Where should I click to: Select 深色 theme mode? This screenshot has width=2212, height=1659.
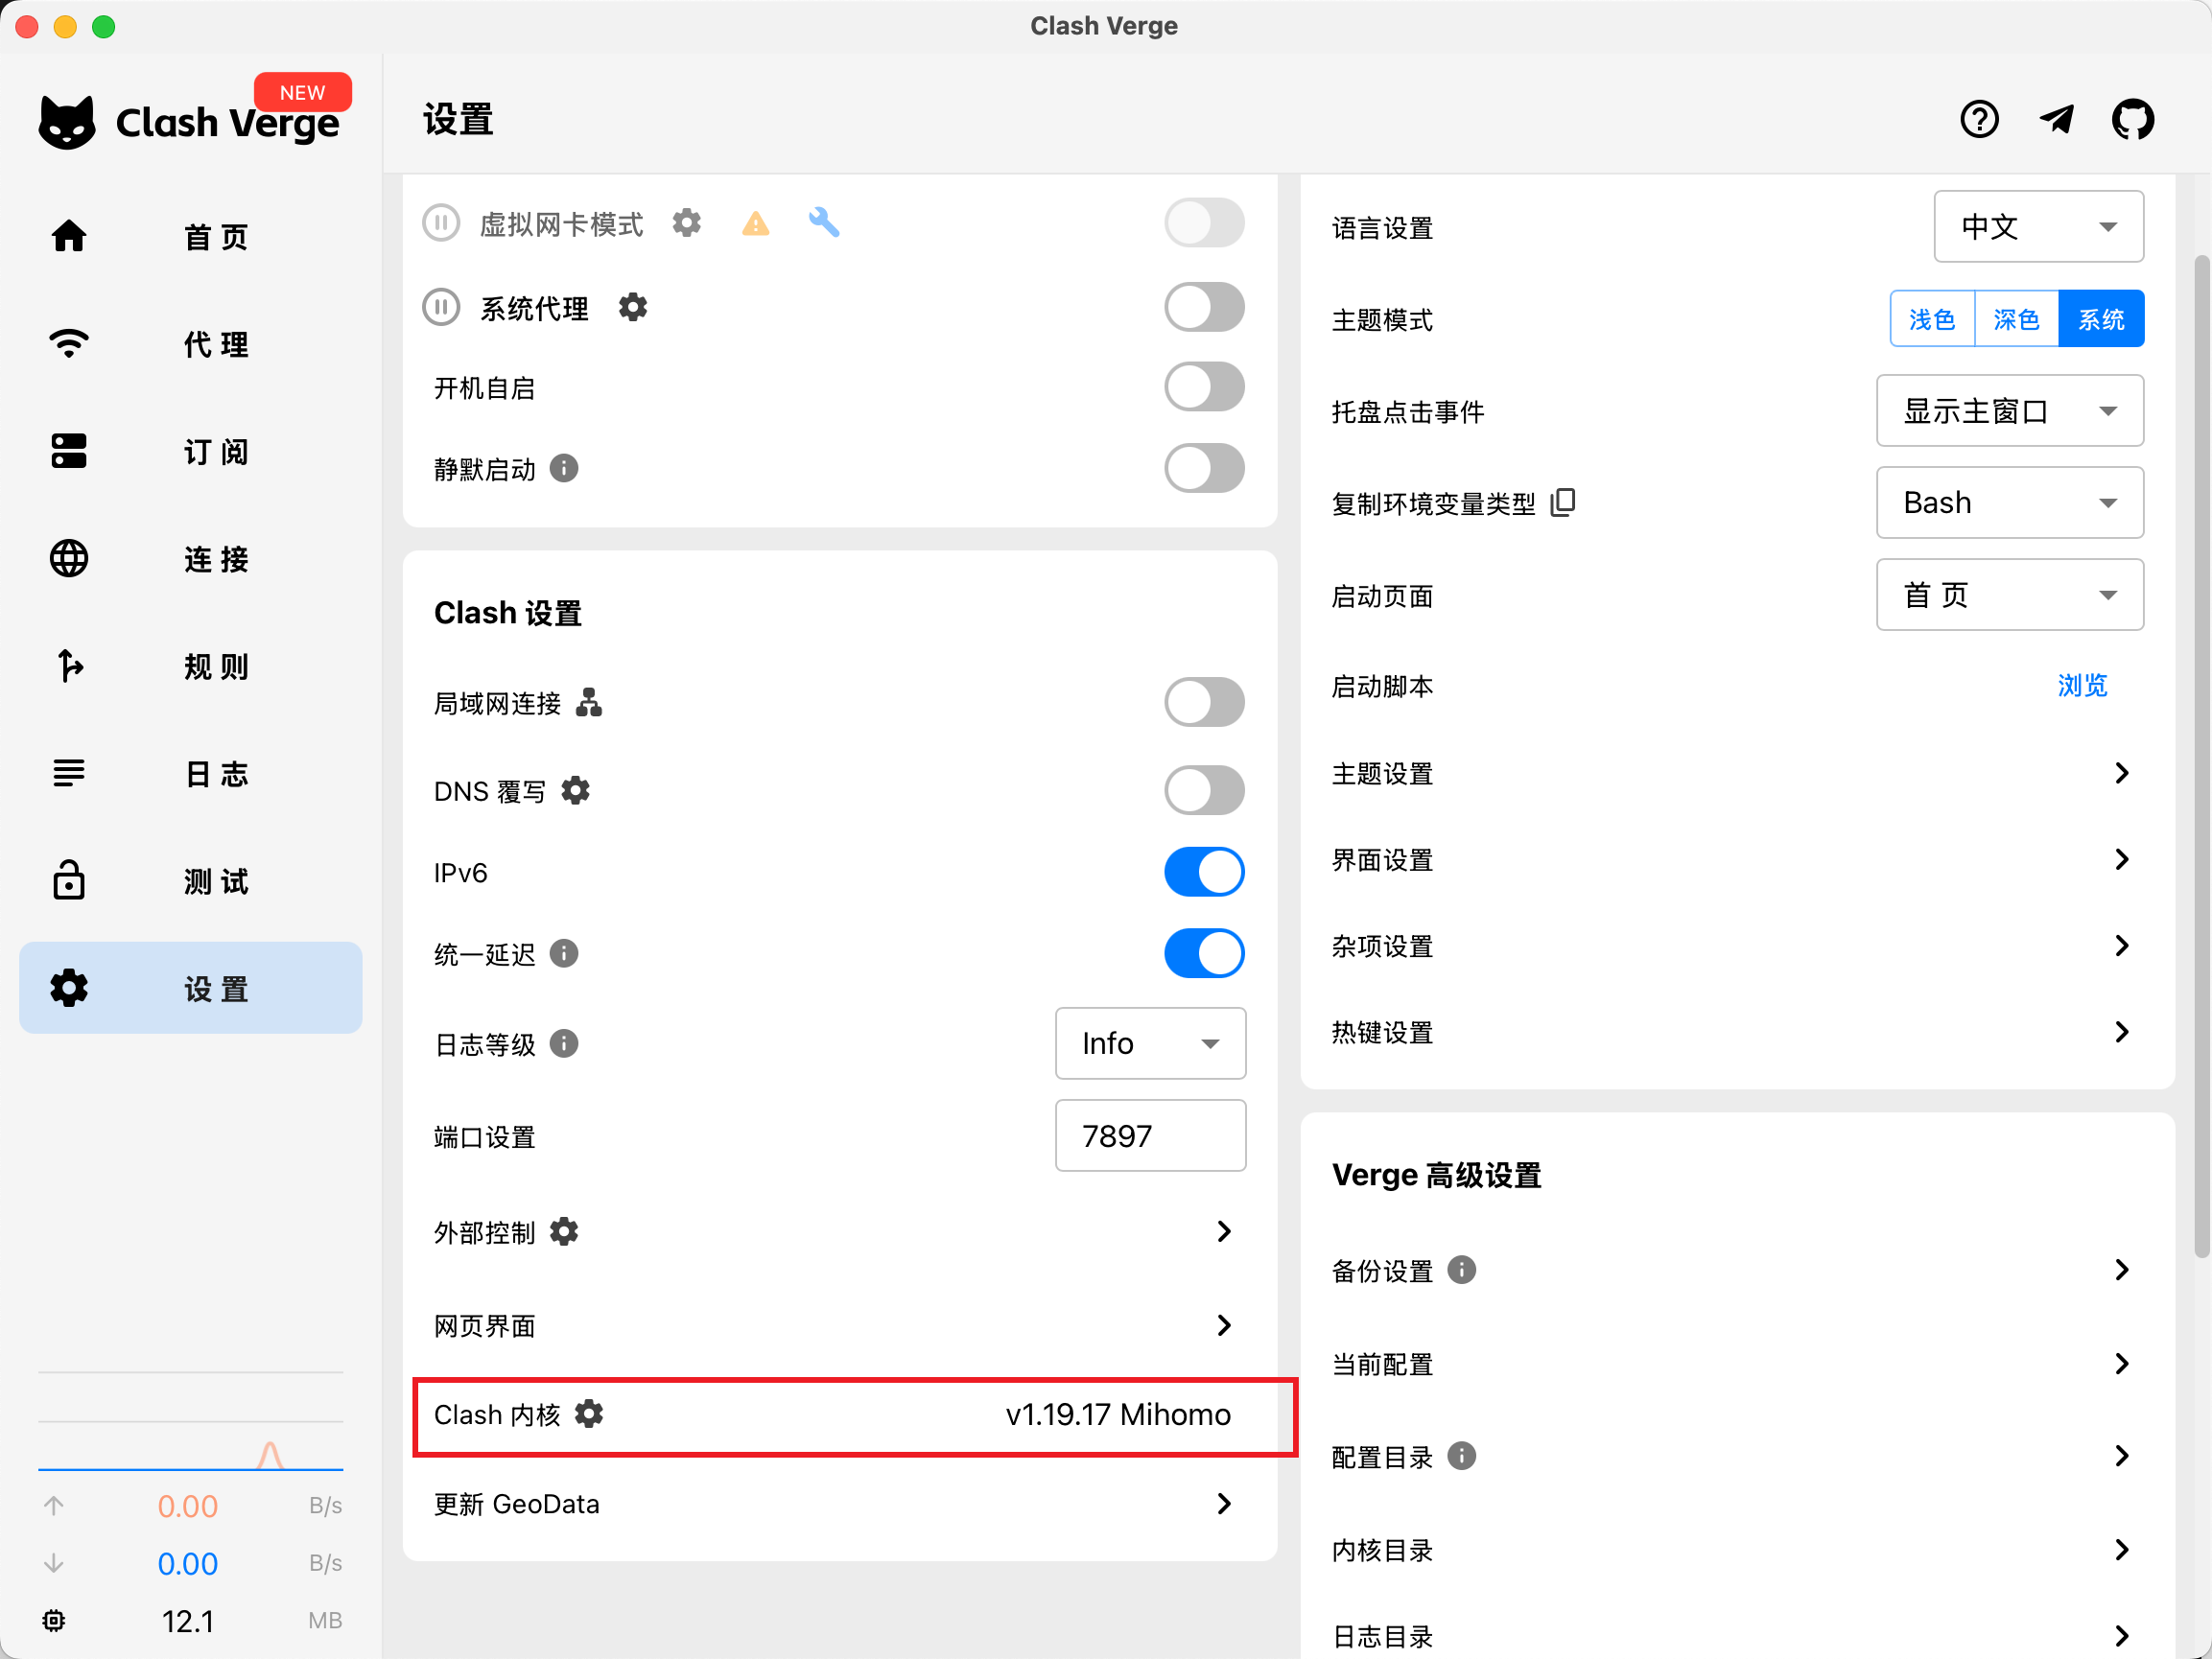pyautogui.click(x=2016, y=319)
